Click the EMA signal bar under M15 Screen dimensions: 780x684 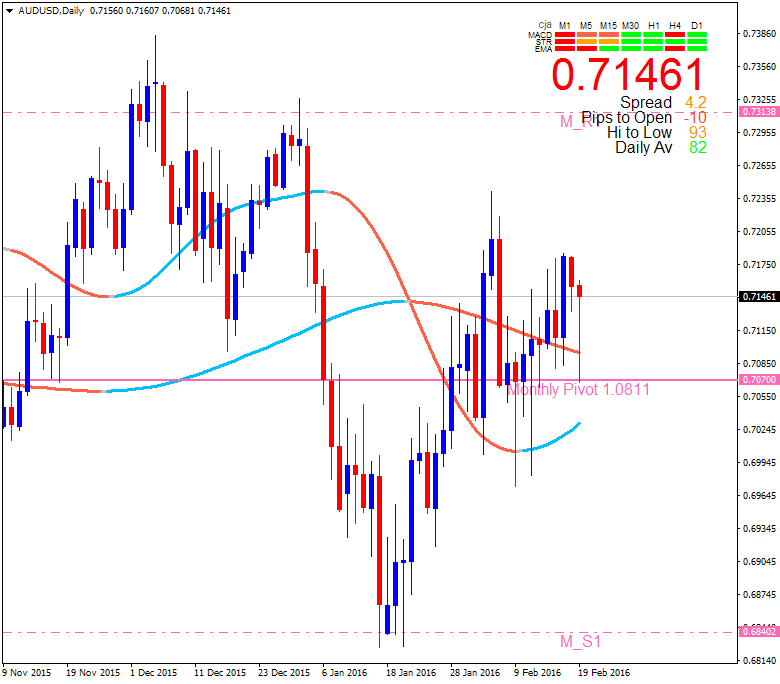tap(609, 49)
